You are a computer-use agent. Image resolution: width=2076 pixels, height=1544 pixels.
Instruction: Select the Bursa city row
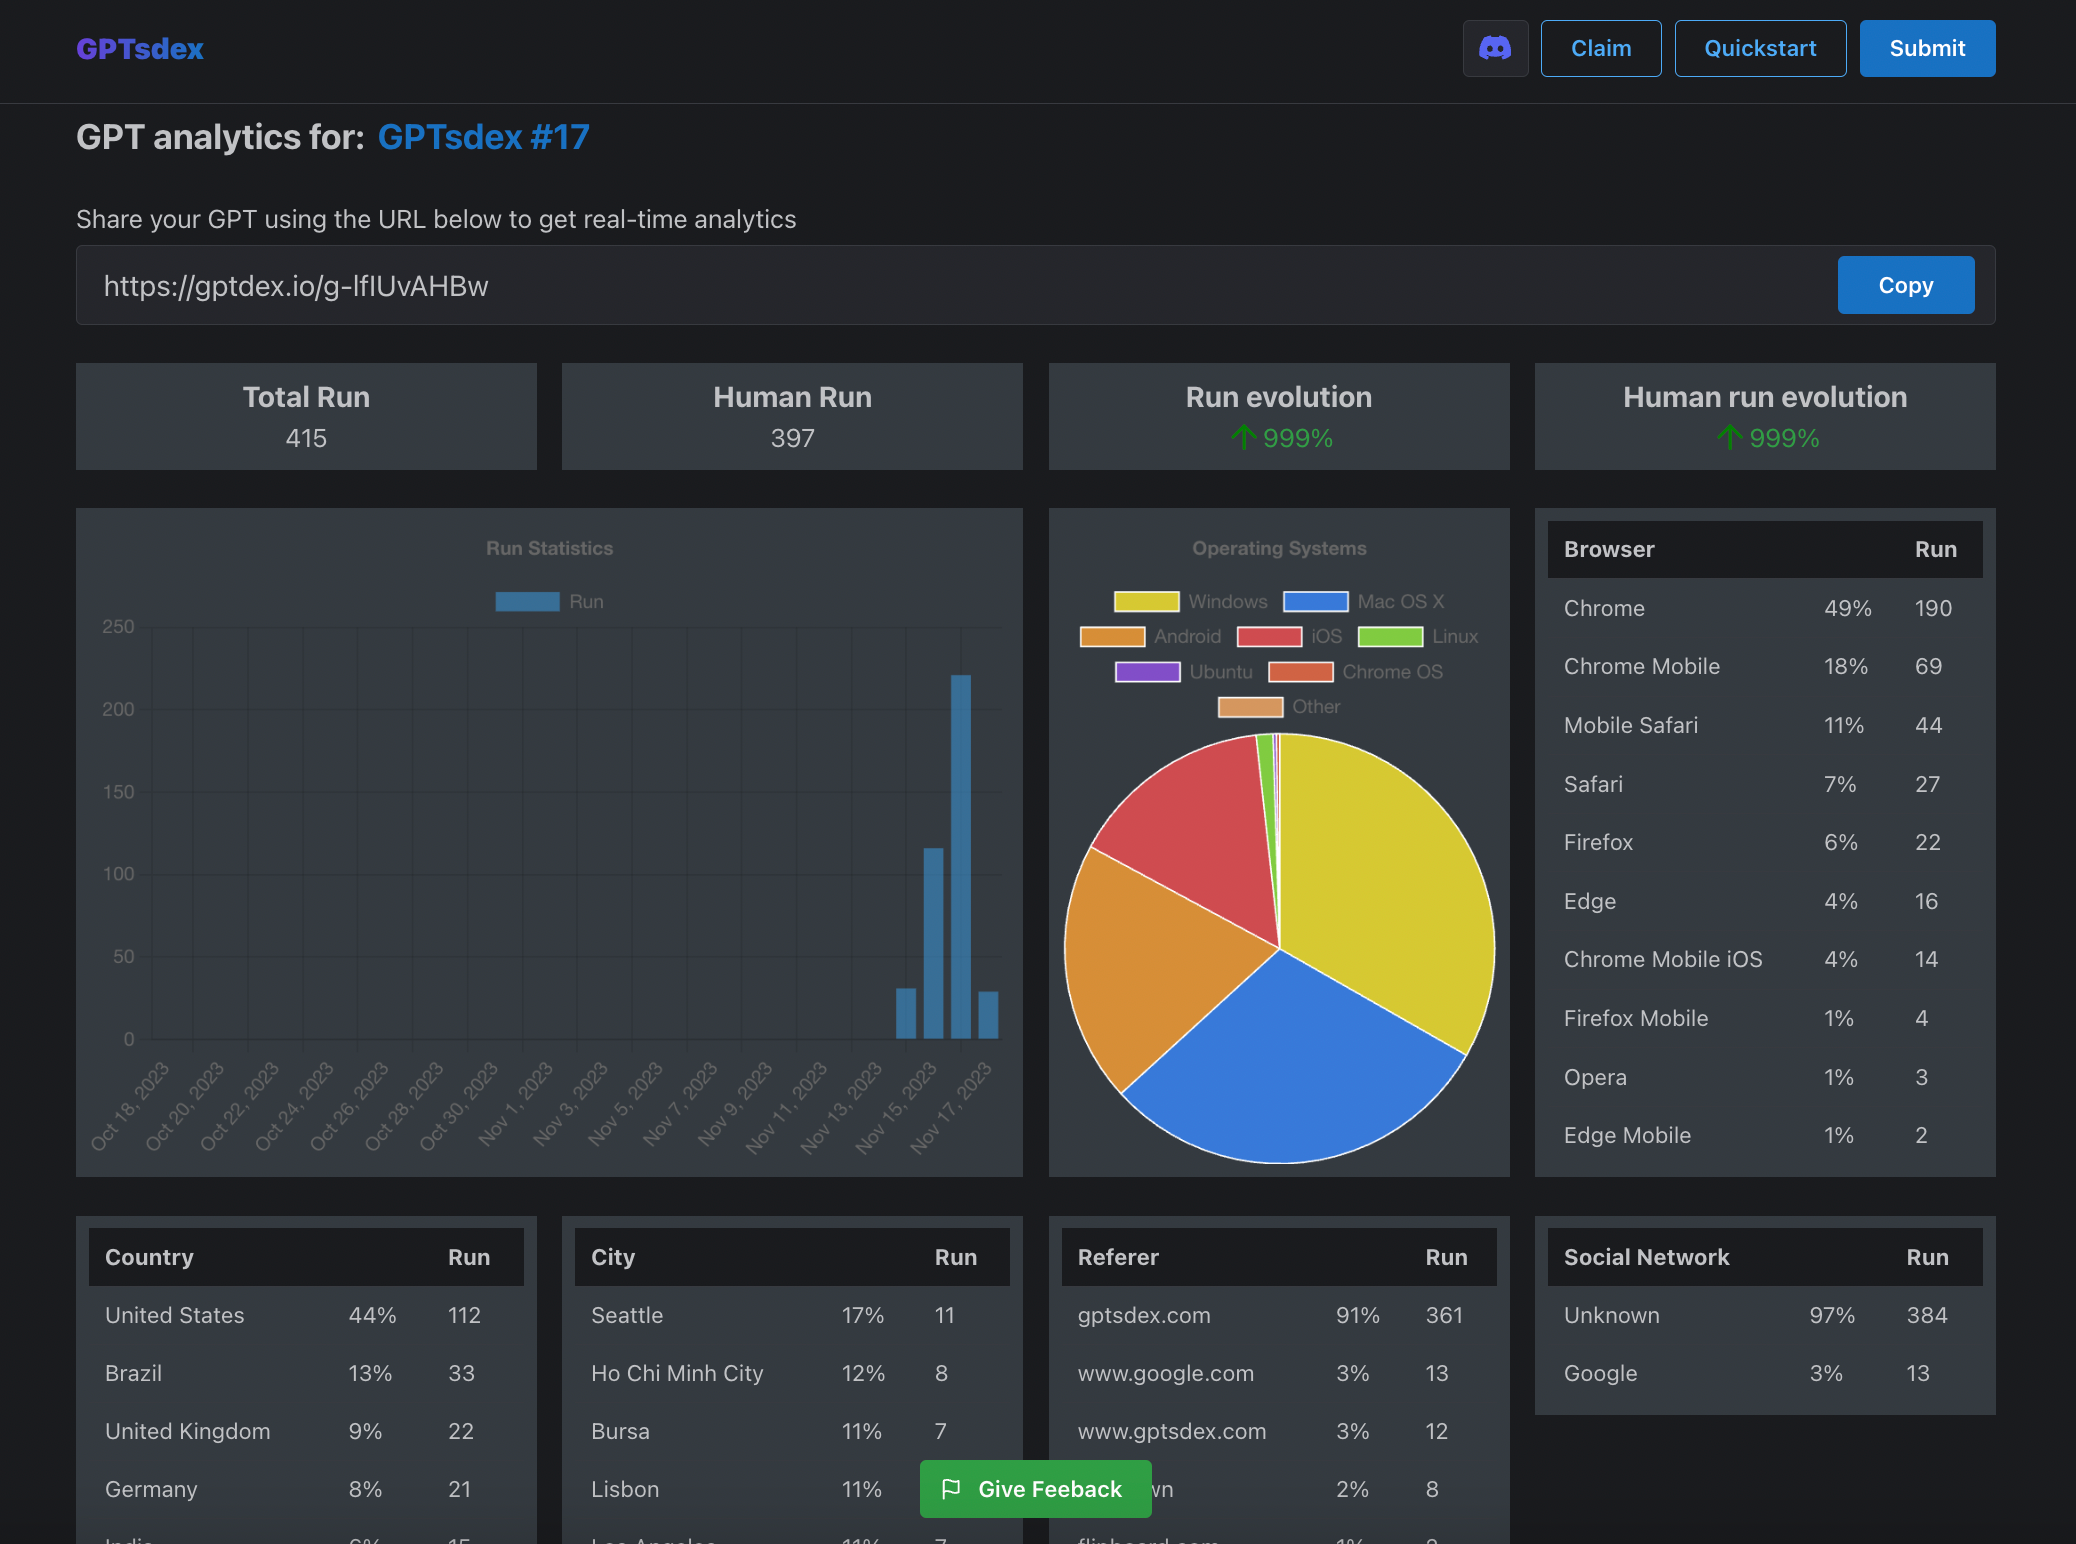(x=792, y=1431)
